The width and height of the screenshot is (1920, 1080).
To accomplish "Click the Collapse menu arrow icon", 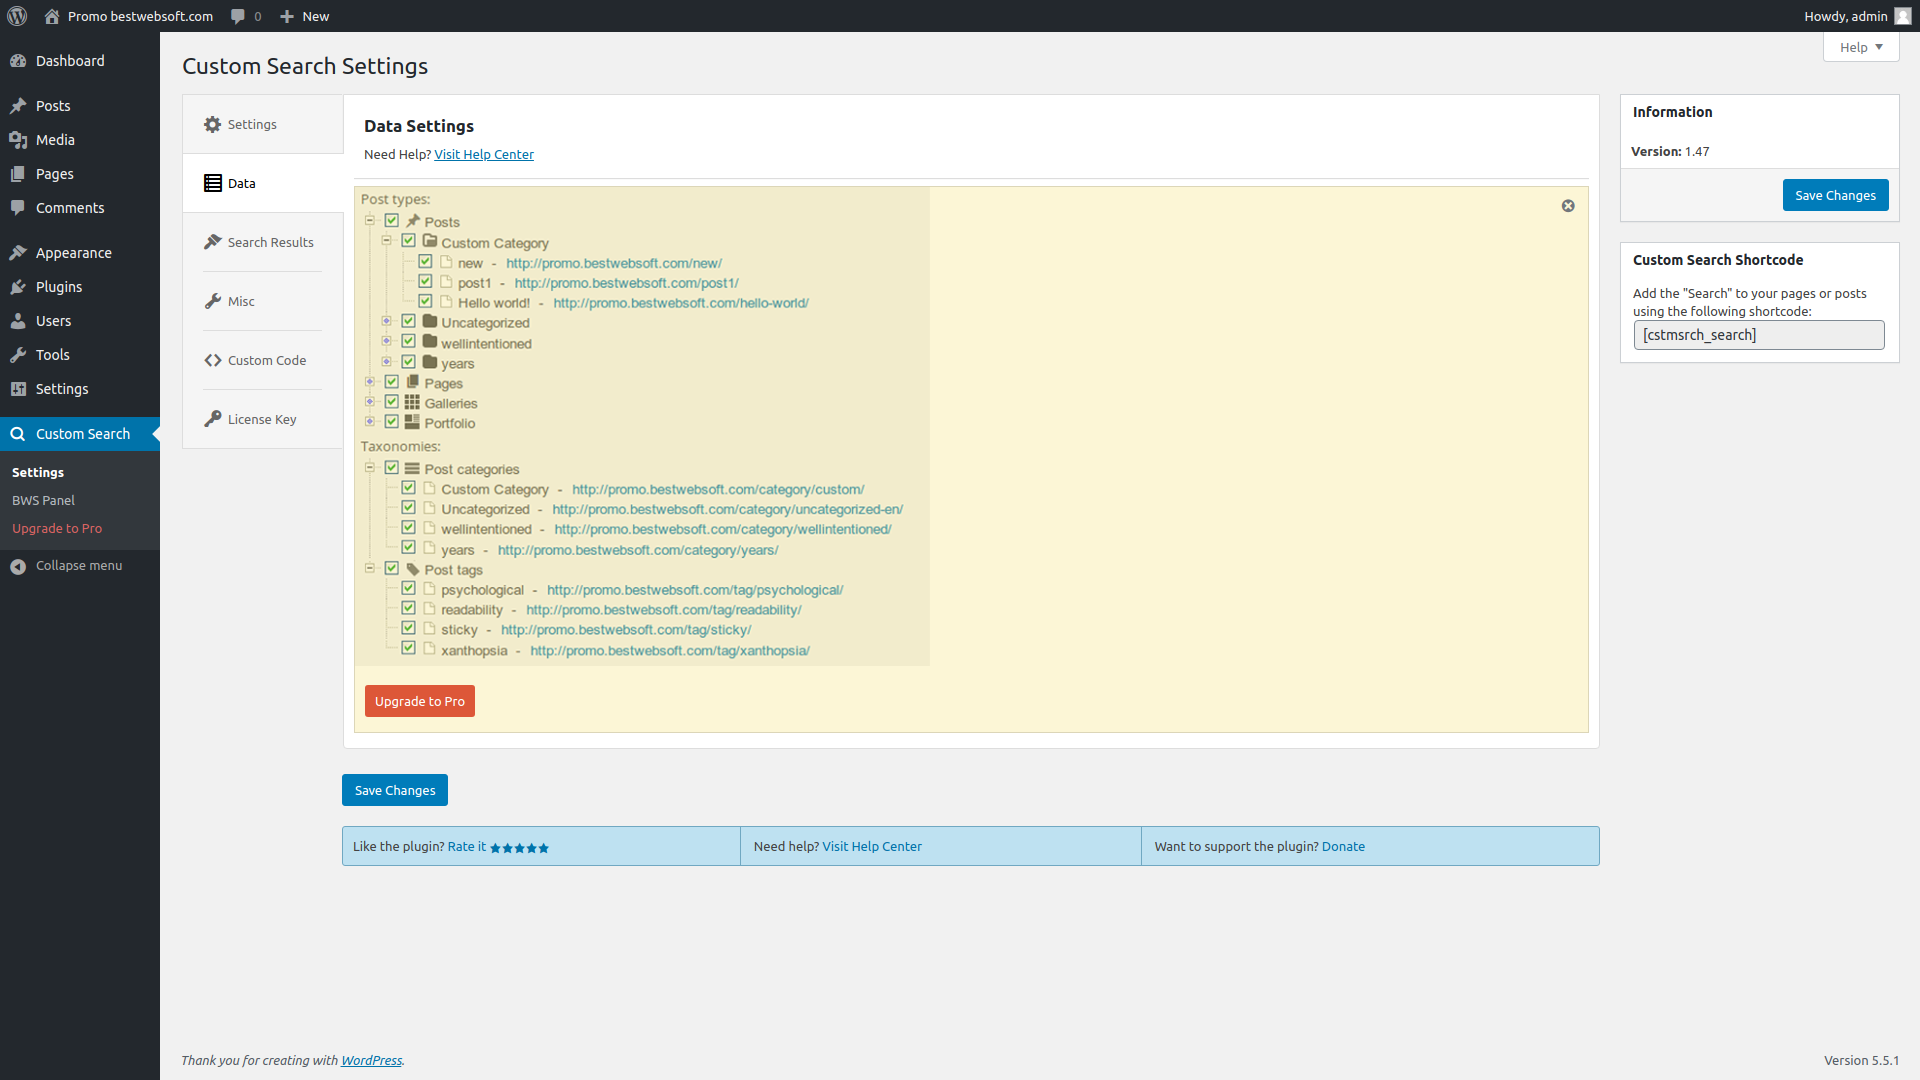I will (x=18, y=566).
